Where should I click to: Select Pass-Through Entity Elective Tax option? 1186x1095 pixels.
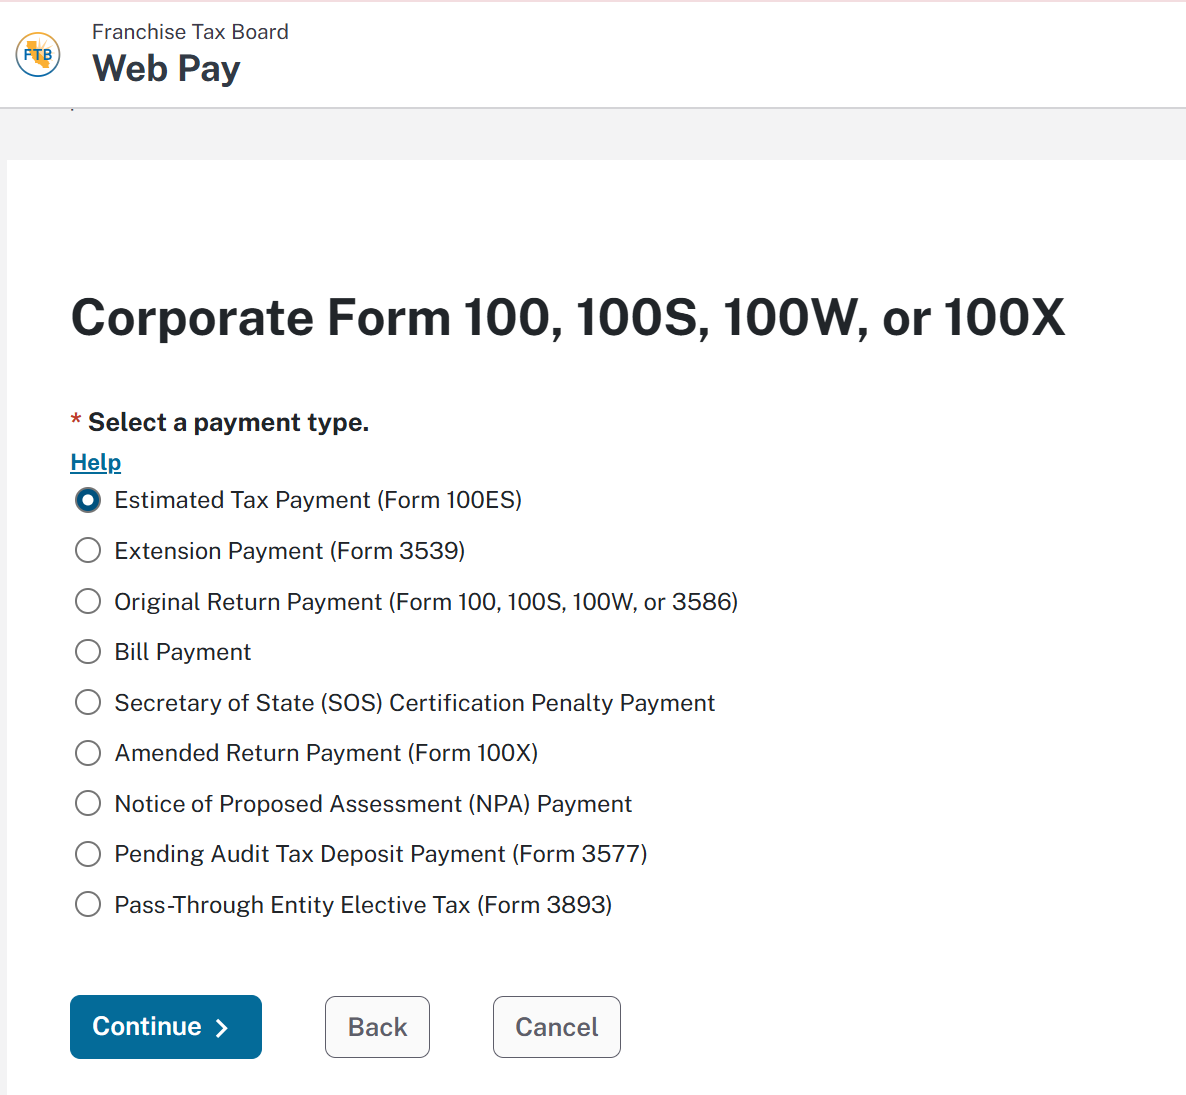point(88,904)
